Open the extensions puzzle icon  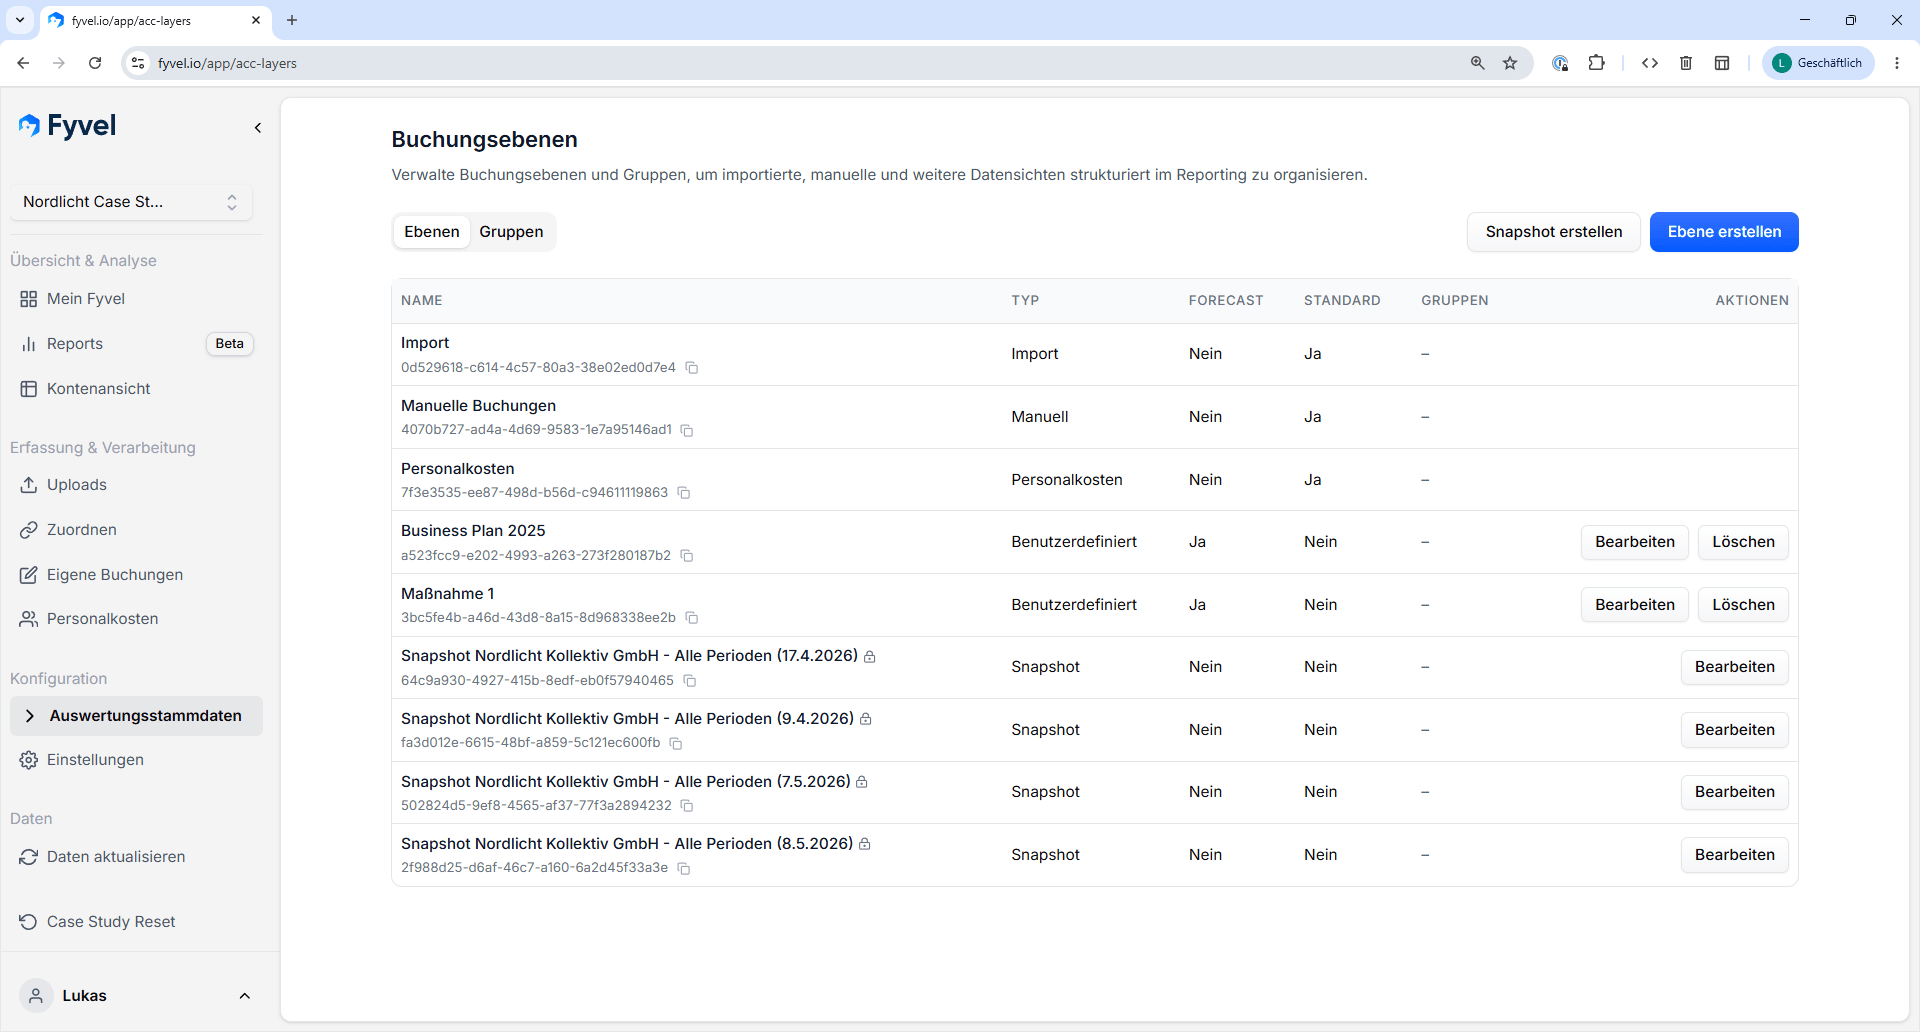pos(1597,63)
